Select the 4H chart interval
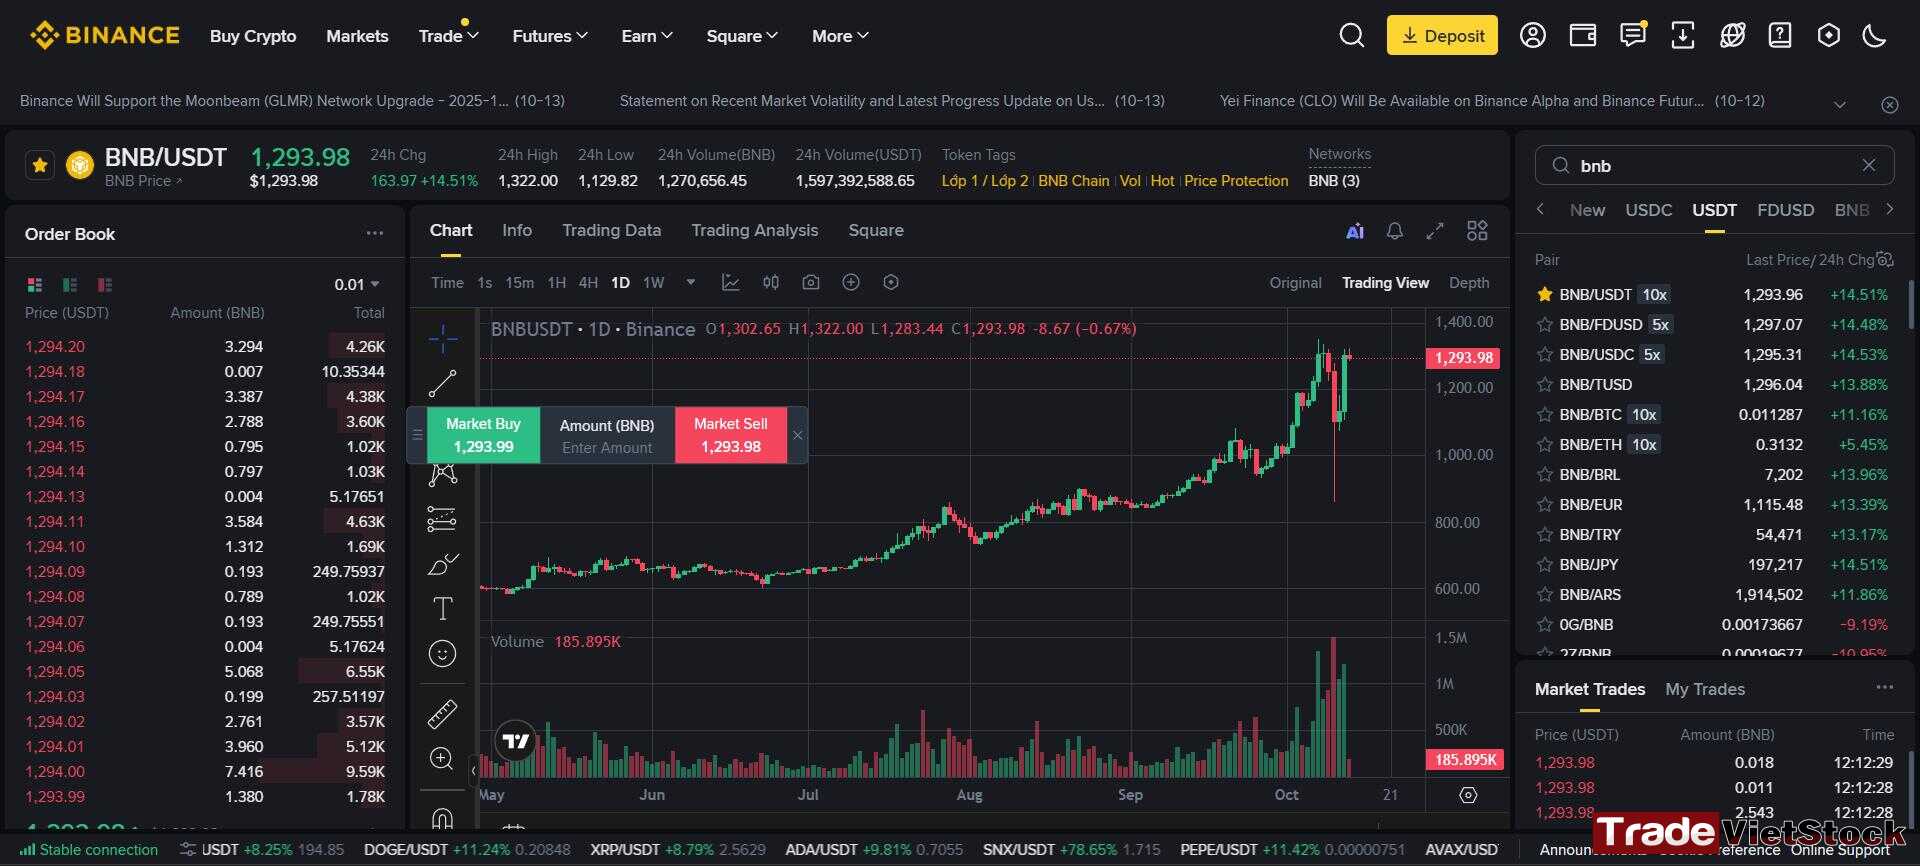This screenshot has width=1920, height=866. pos(588,283)
